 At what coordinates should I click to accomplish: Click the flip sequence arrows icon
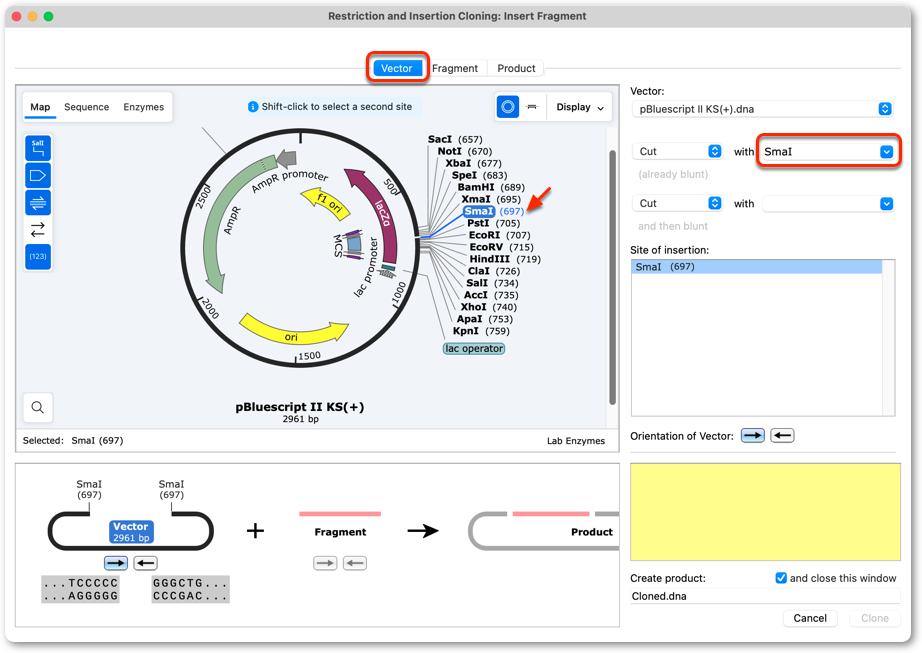coord(38,229)
